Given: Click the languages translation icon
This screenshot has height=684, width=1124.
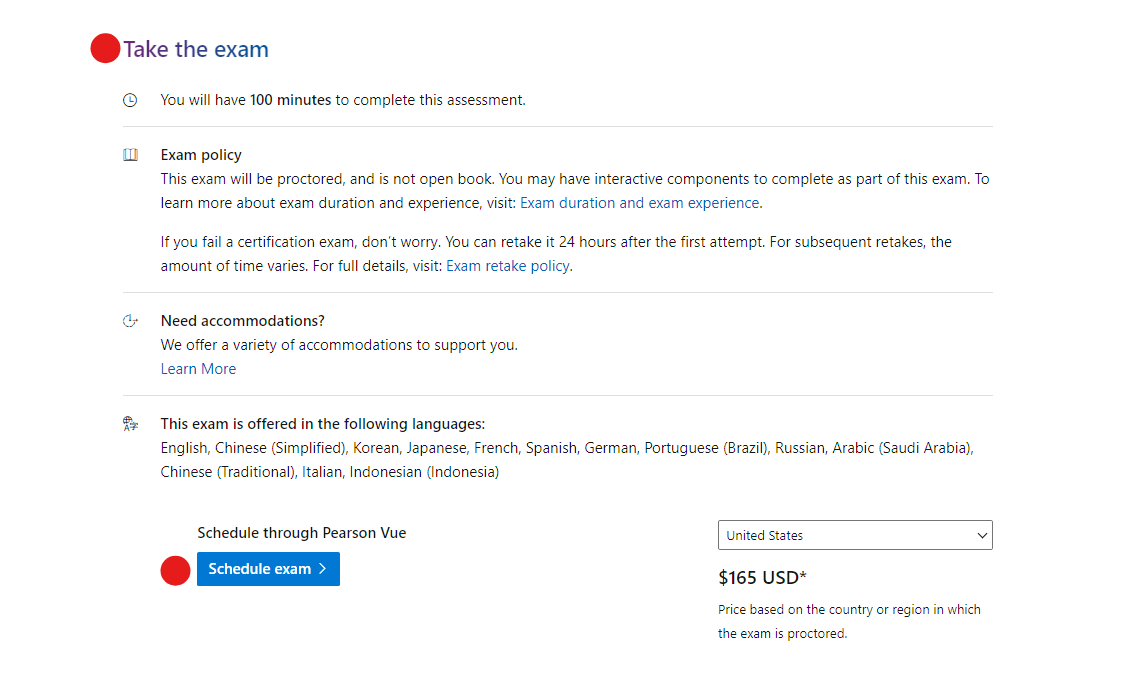Looking at the screenshot, I should point(130,424).
